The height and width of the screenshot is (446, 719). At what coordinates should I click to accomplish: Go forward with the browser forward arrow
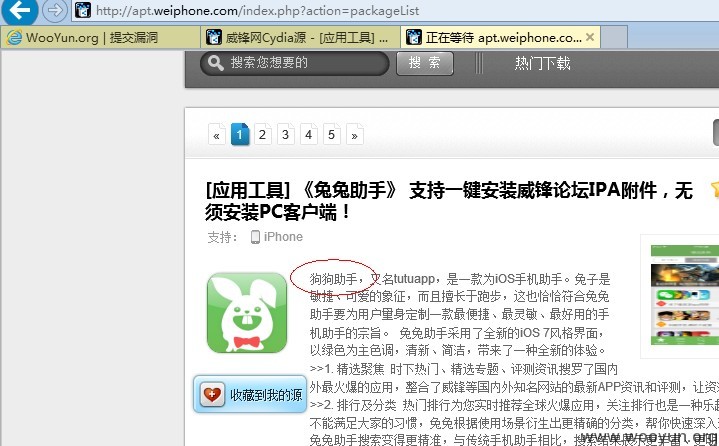(55, 10)
